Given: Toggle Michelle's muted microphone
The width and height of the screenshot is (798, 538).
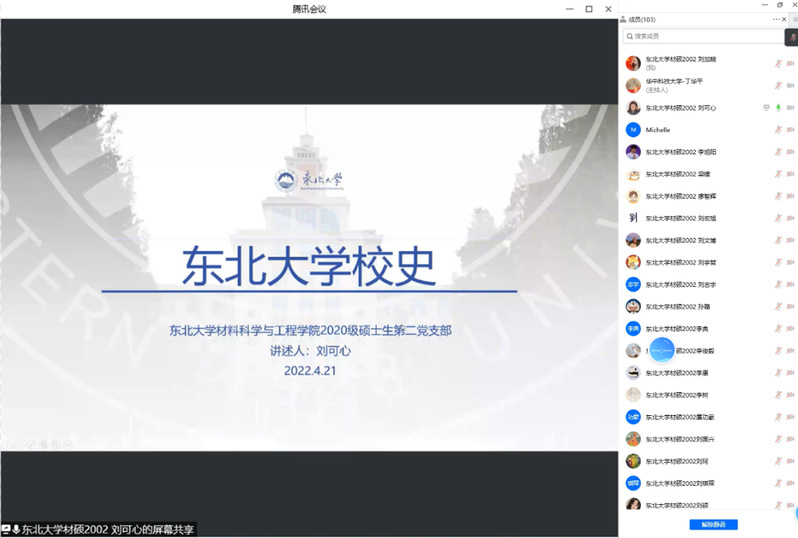Looking at the screenshot, I should pyautogui.click(x=777, y=130).
